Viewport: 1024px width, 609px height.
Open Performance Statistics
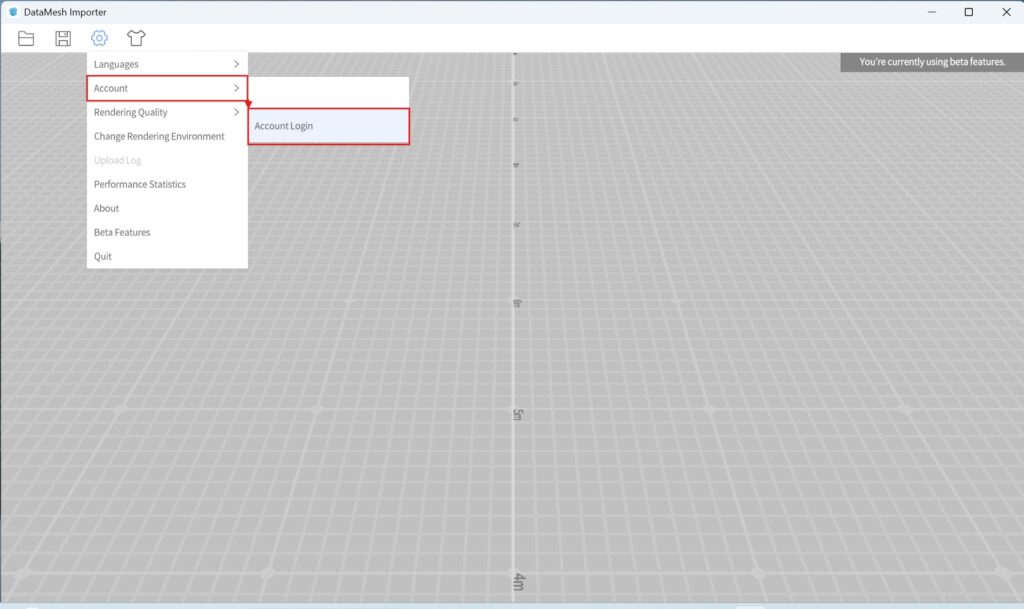pos(140,184)
